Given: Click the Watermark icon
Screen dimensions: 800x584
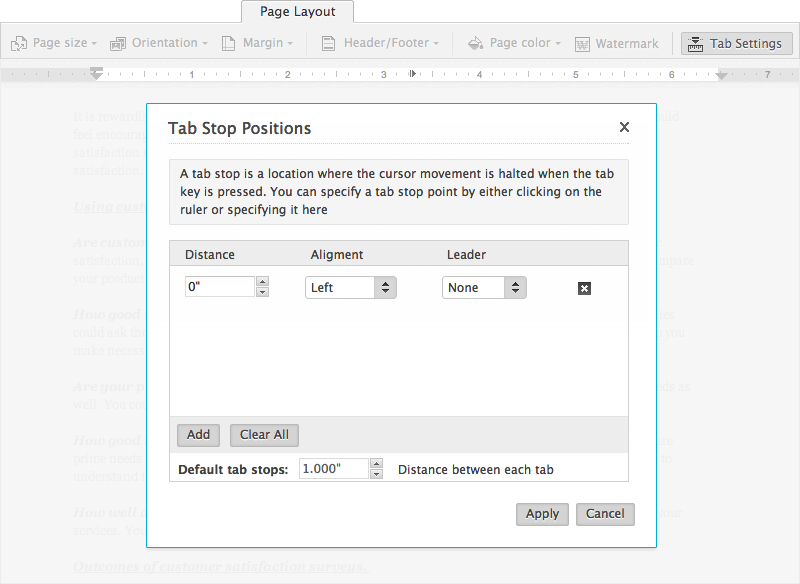Looking at the screenshot, I should click(582, 44).
